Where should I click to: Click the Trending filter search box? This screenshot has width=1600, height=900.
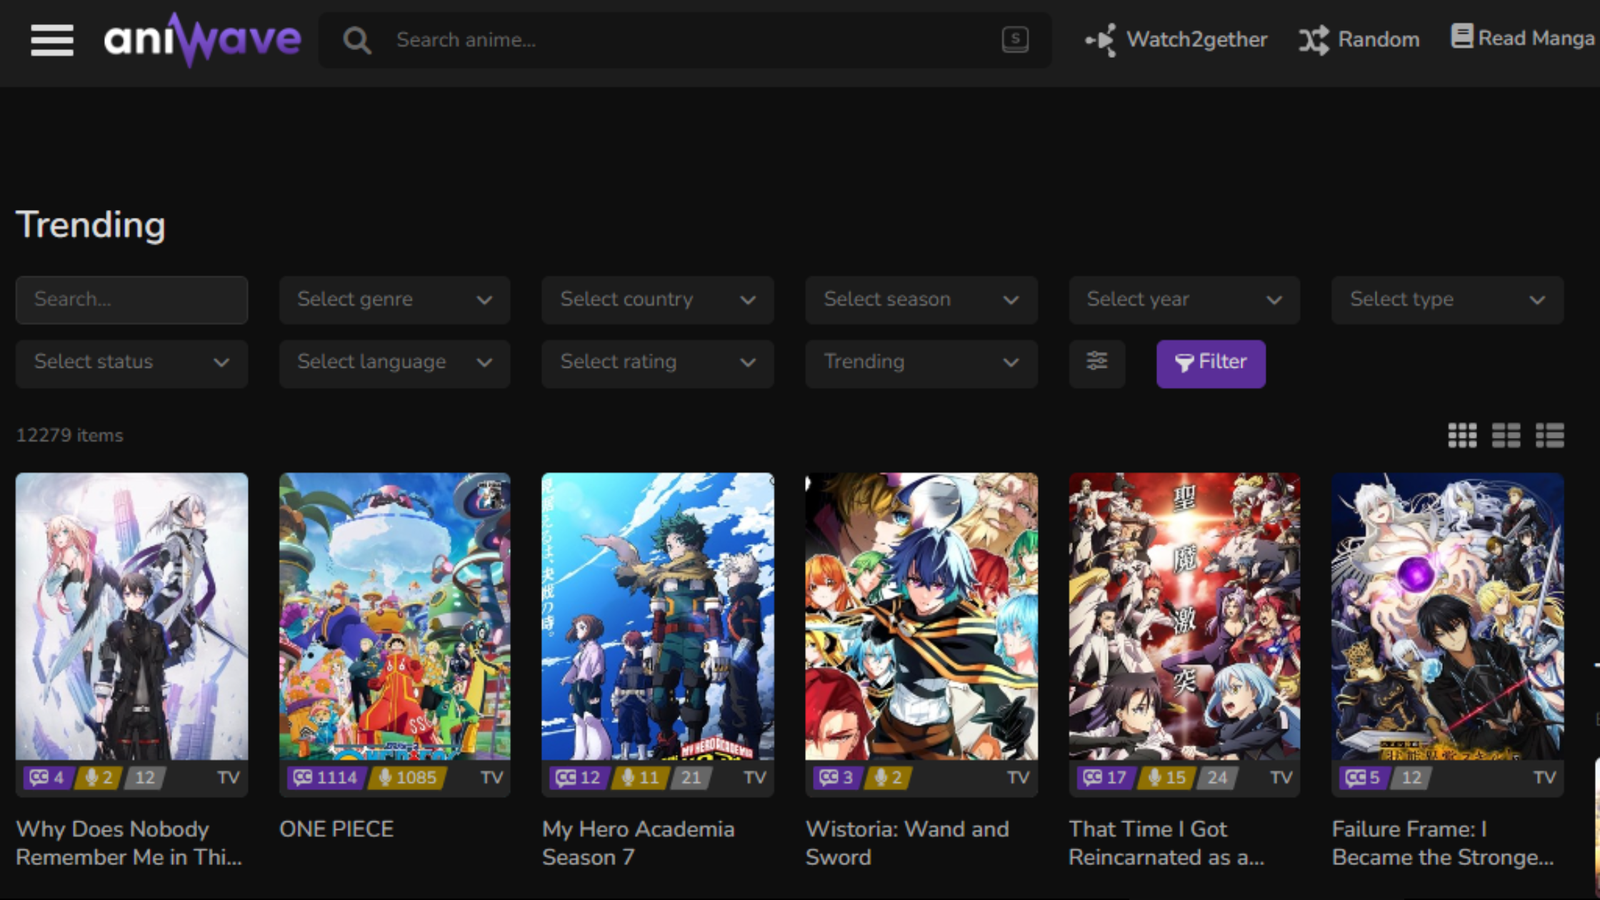coord(131,300)
